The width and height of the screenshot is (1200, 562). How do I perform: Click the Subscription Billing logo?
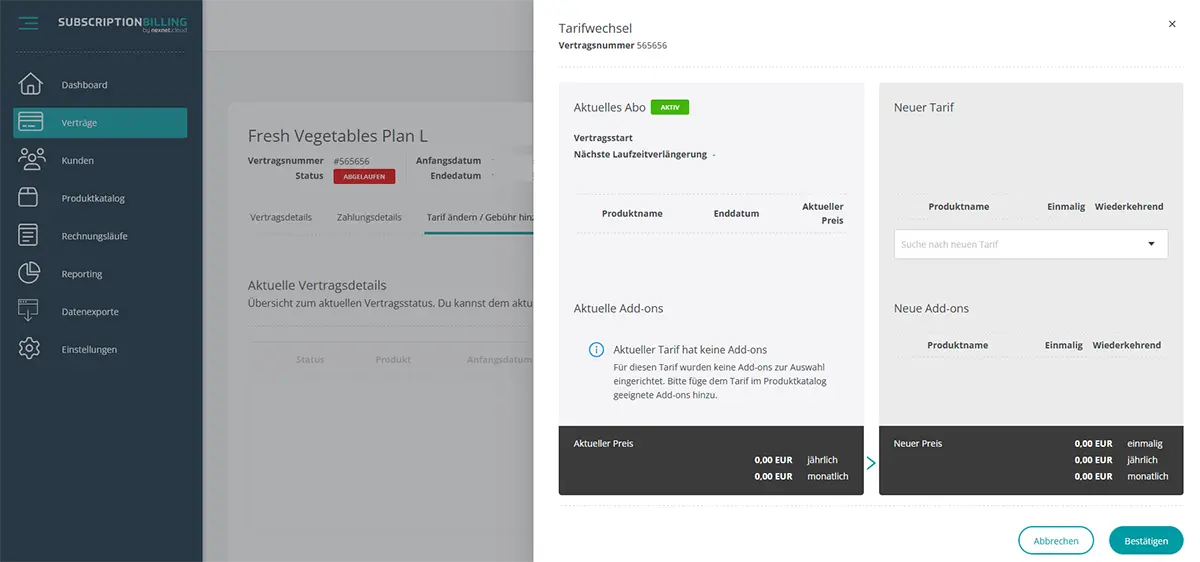coord(122,25)
